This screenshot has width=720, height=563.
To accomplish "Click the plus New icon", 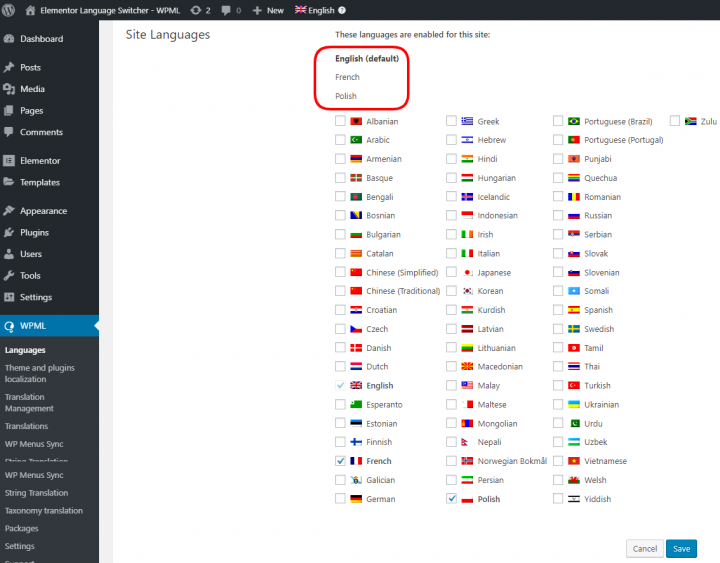I will click(x=257, y=10).
